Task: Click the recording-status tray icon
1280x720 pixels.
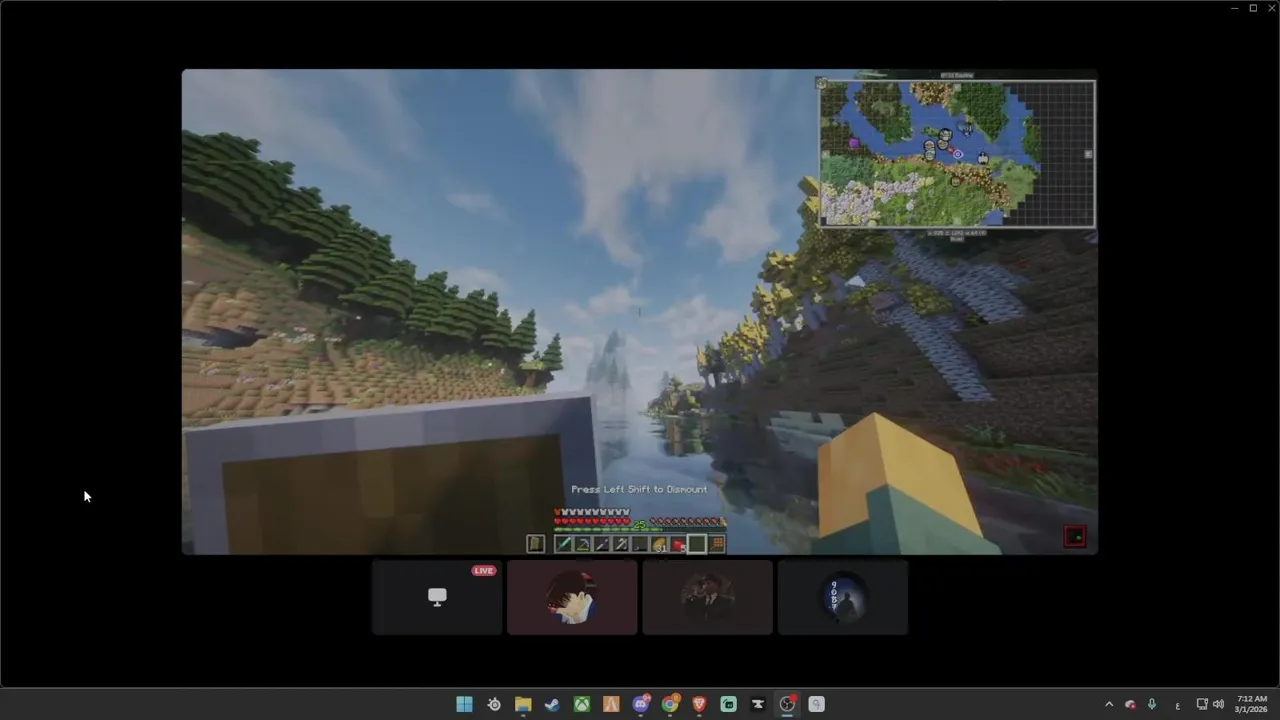Action: coord(1130,704)
